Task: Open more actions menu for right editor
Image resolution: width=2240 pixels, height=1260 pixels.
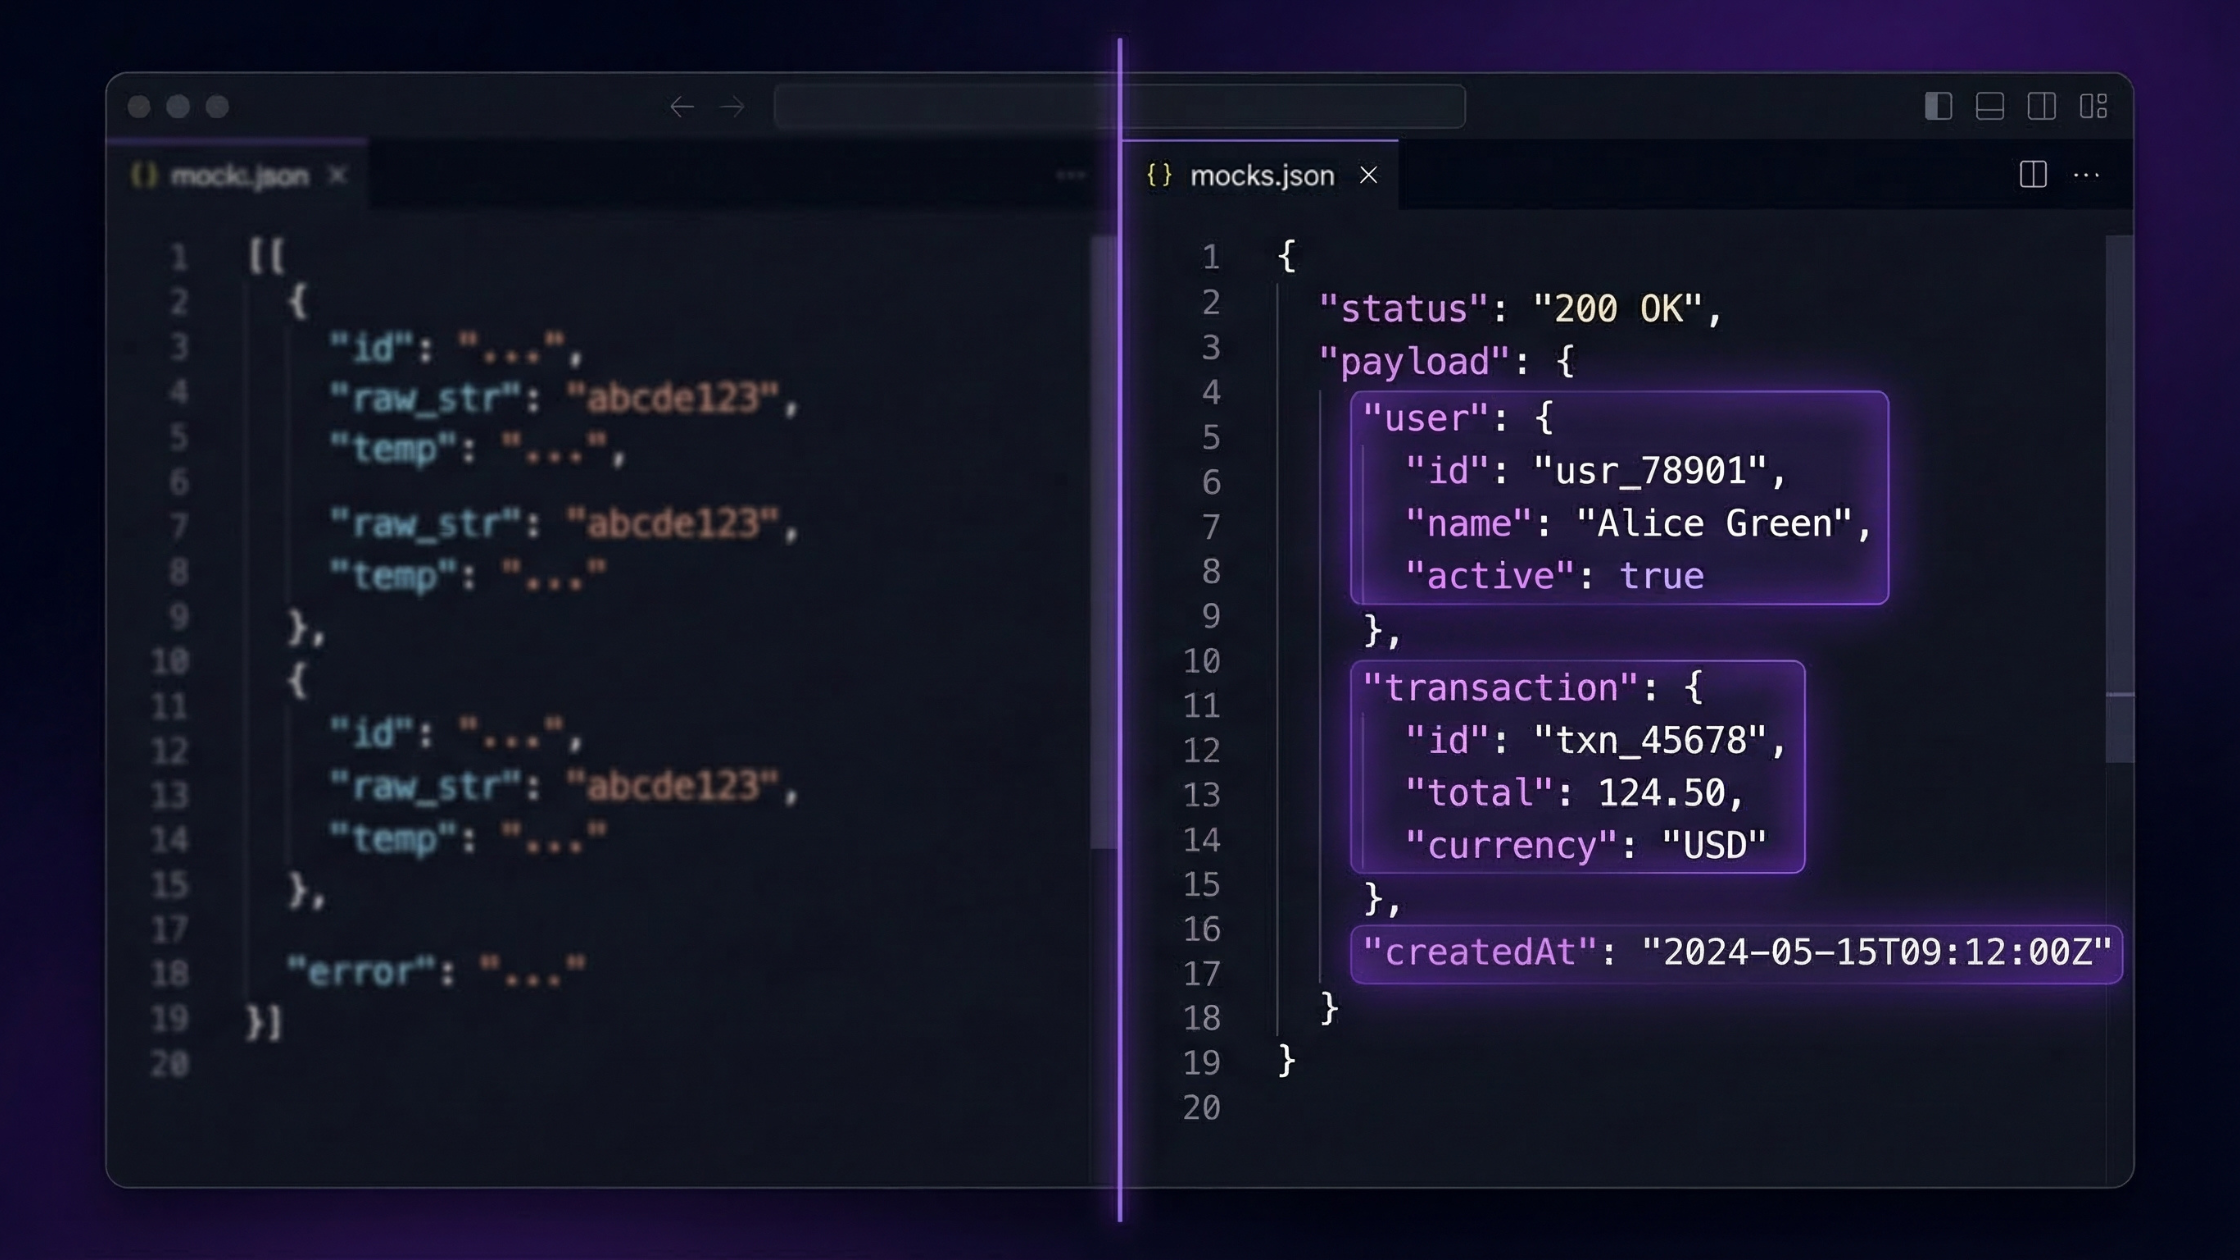Action: [x=2086, y=175]
